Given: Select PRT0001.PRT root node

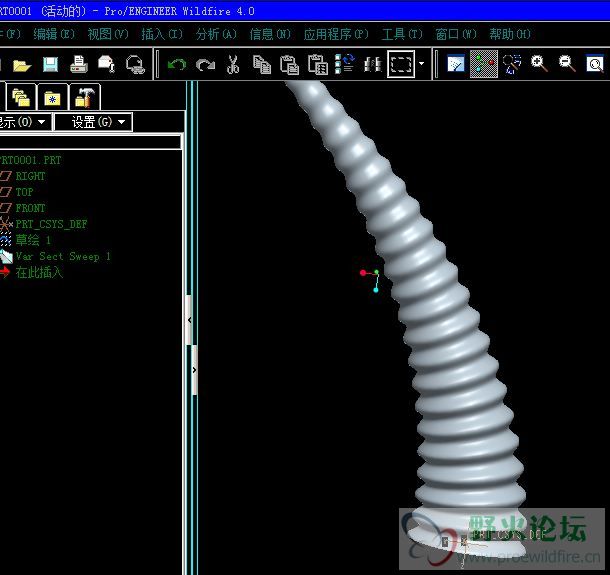Looking at the screenshot, I should tap(30, 160).
